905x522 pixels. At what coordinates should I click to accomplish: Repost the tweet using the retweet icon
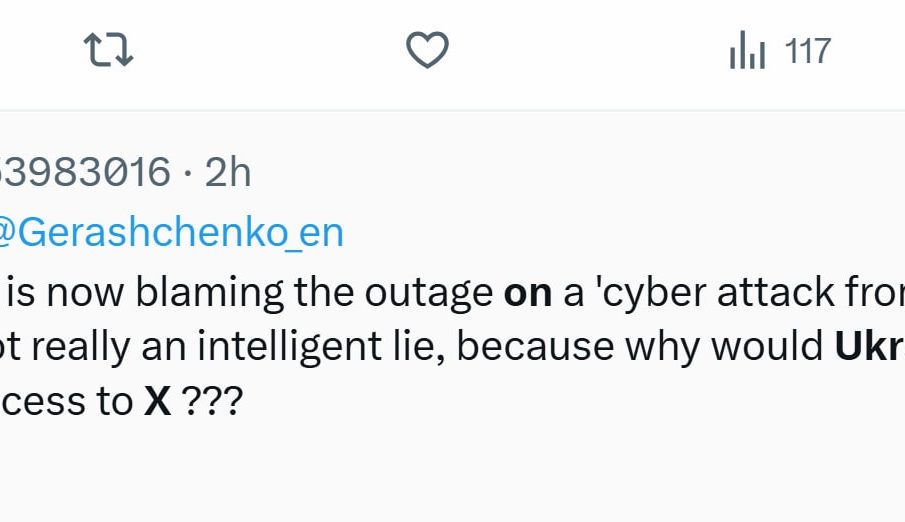(109, 50)
